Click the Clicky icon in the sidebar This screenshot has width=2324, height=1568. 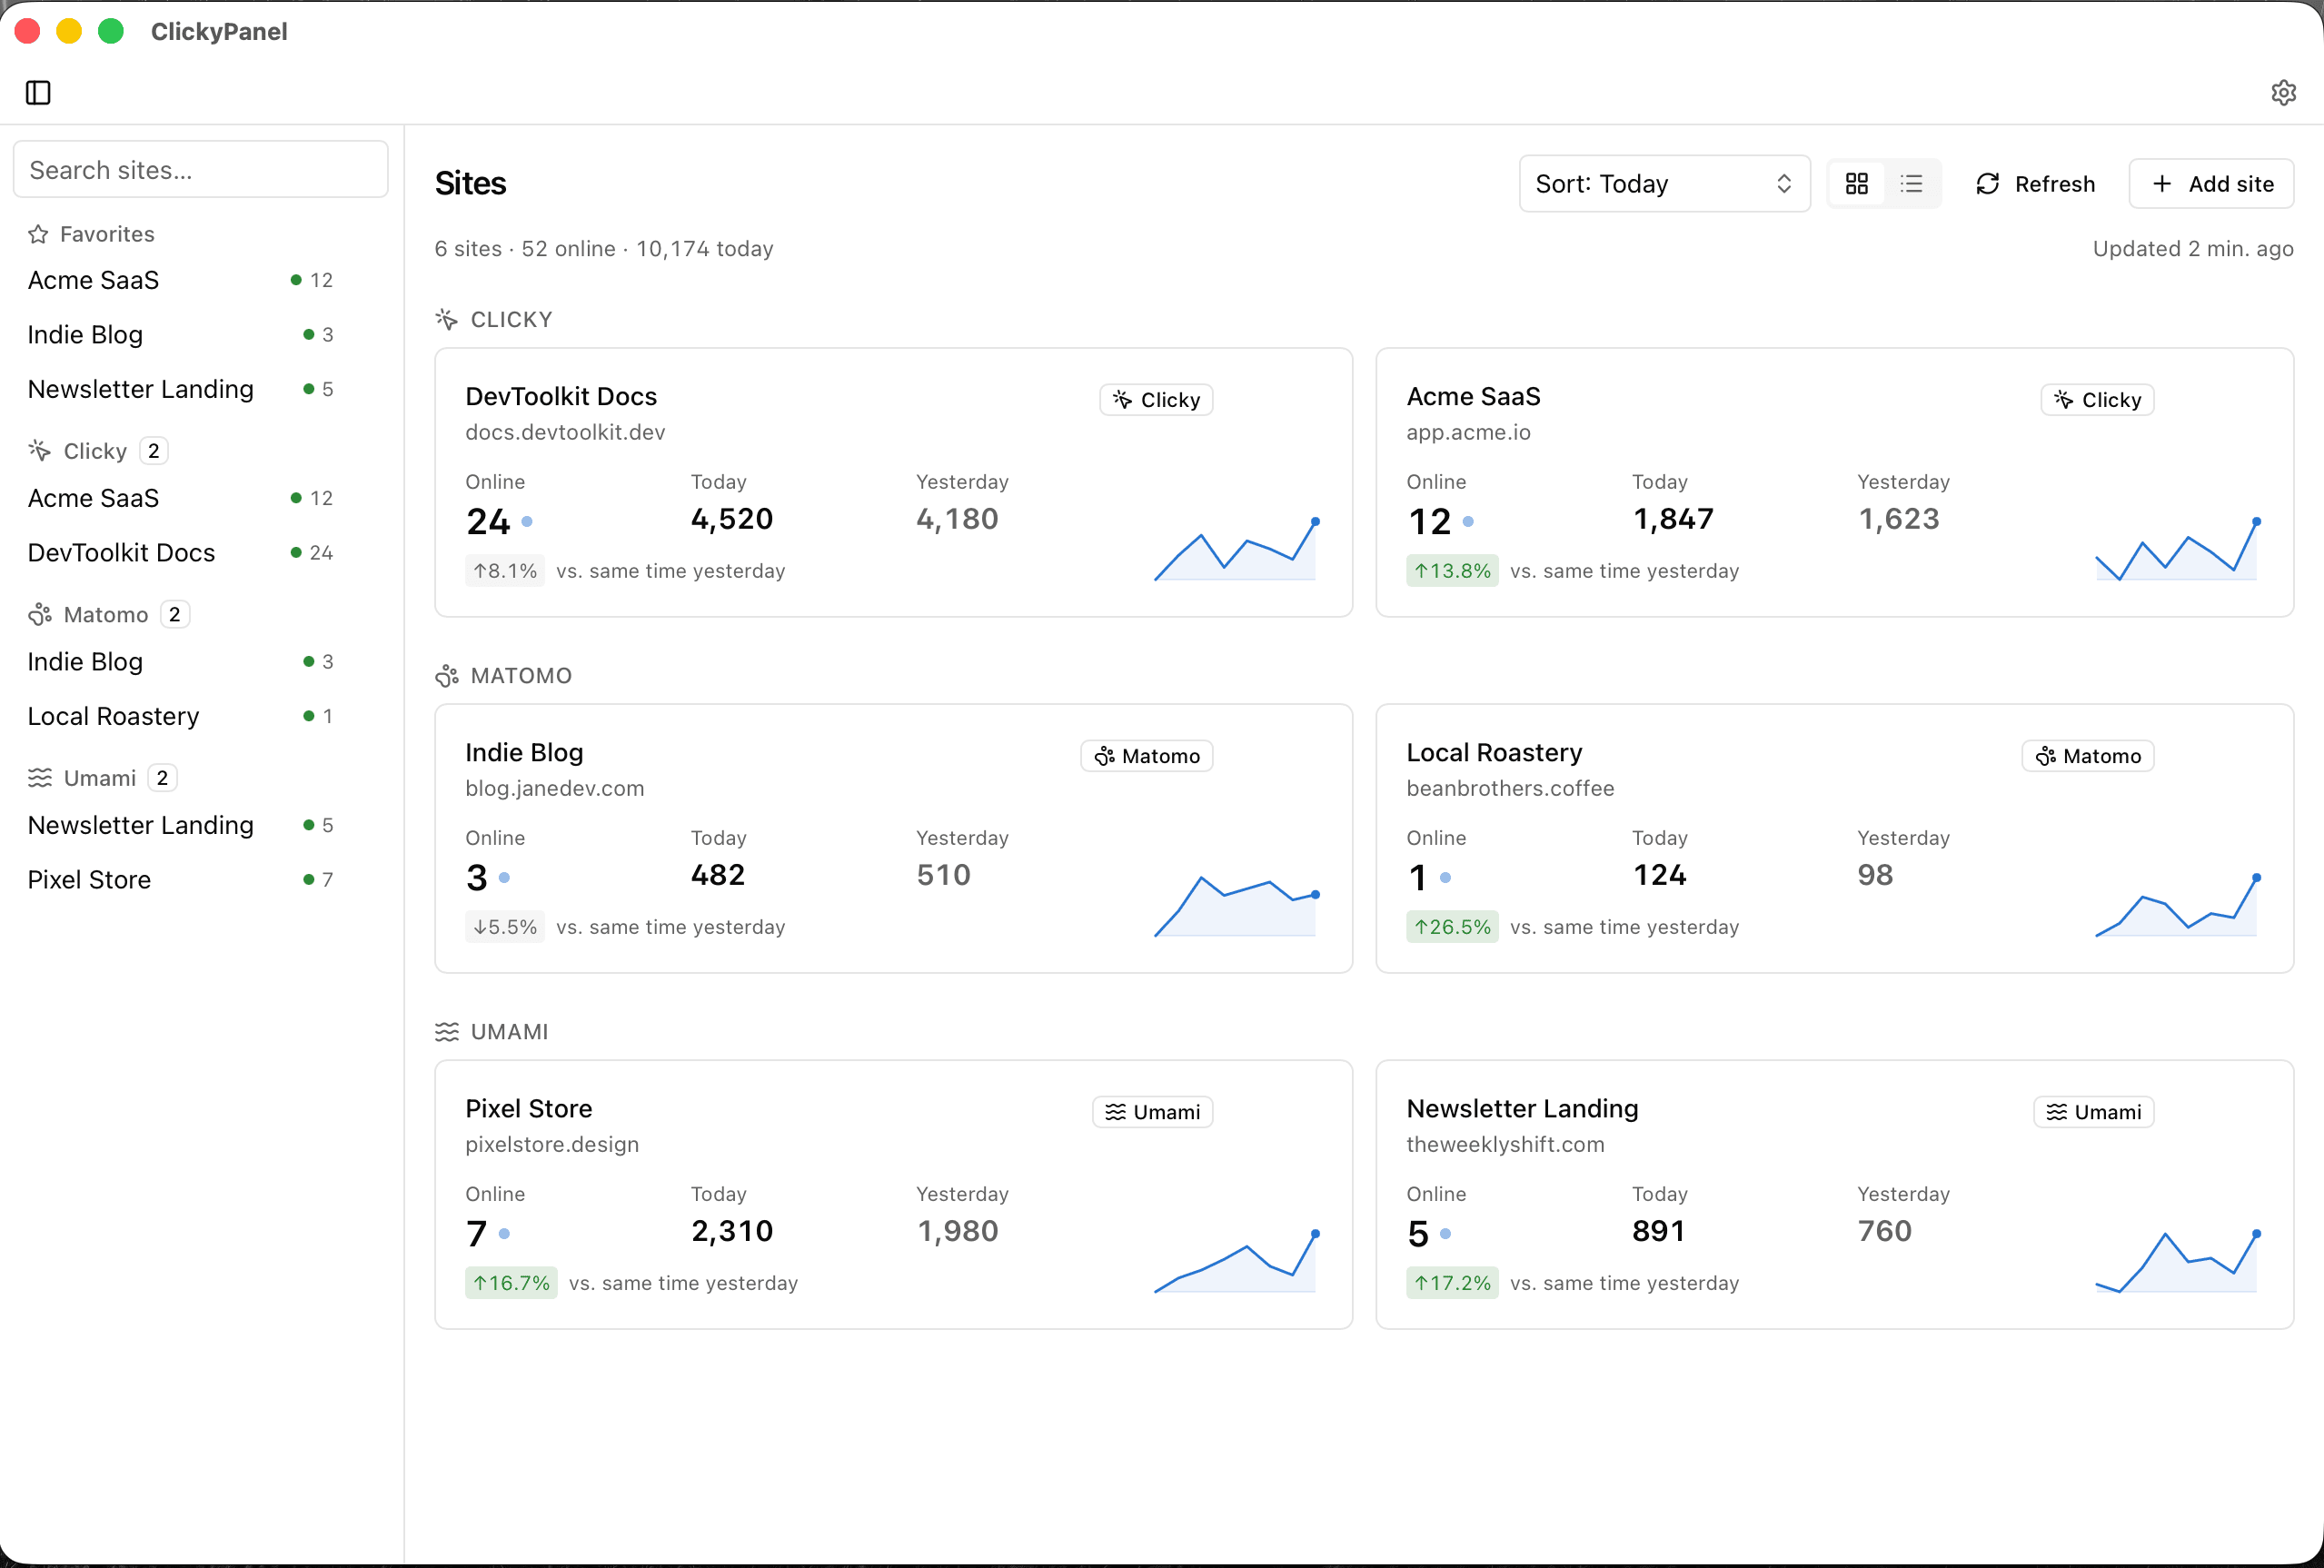pyautogui.click(x=39, y=451)
